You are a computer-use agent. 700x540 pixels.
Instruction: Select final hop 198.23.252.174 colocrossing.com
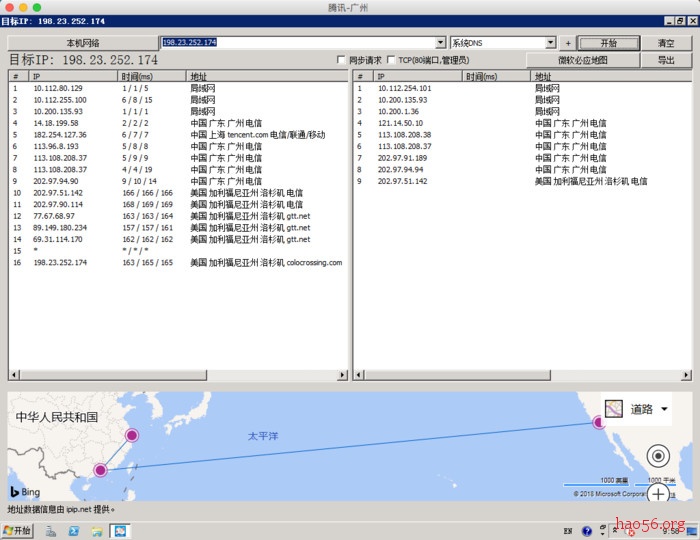coord(178,262)
